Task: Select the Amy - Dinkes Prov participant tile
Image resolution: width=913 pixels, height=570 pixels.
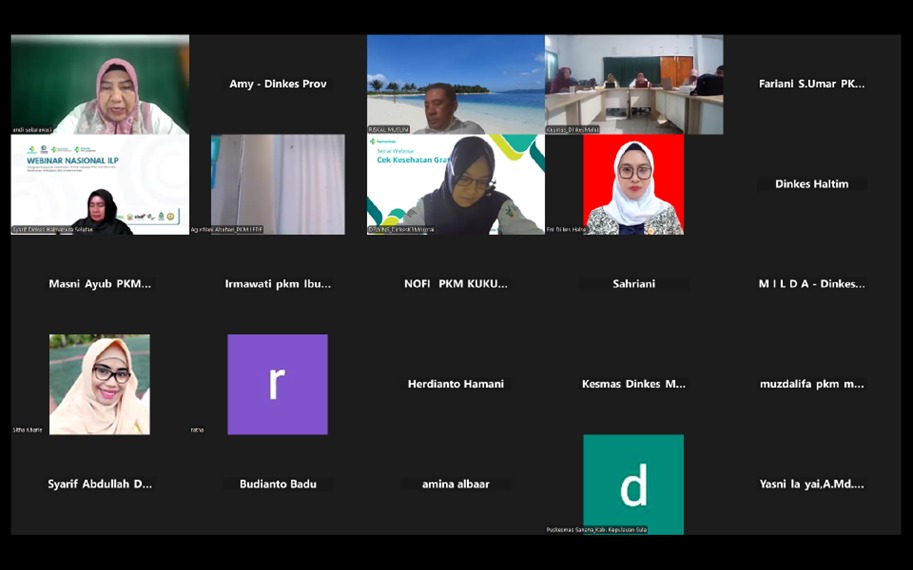Action: point(277,84)
